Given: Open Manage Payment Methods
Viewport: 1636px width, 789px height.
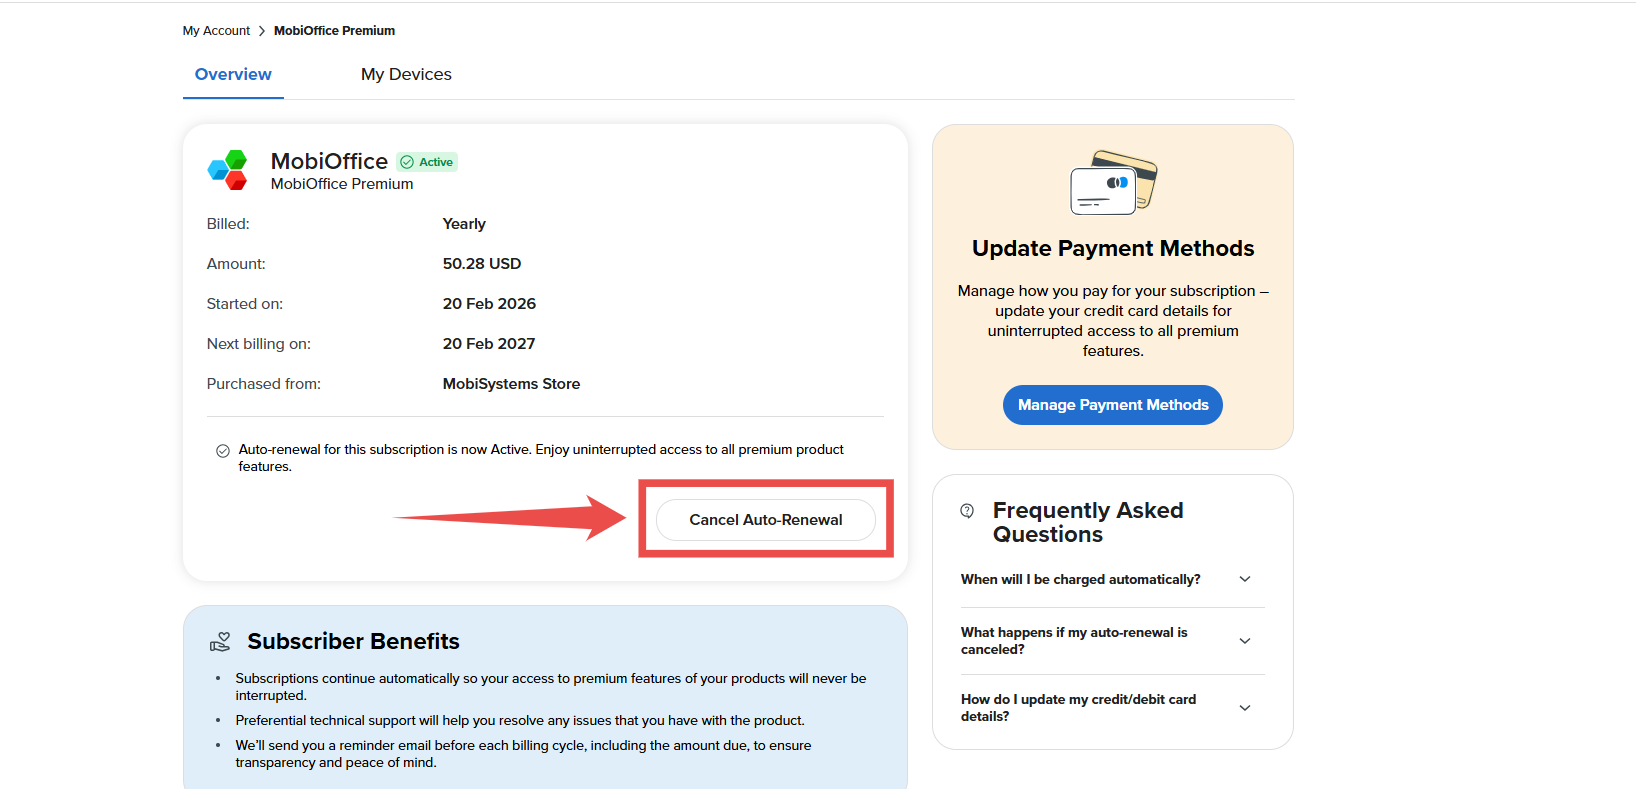Looking at the screenshot, I should tap(1113, 405).
